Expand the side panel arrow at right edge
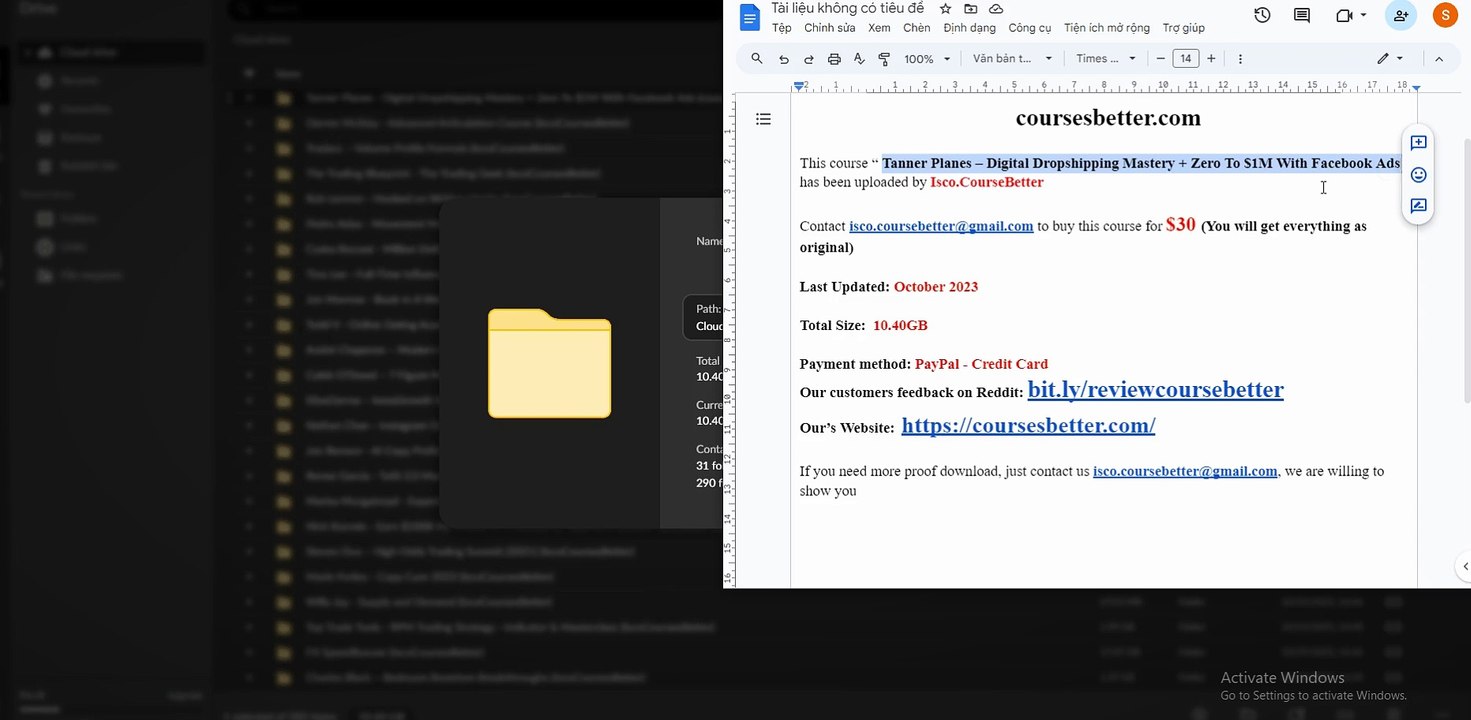This screenshot has width=1471, height=720. click(x=1464, y=566)
